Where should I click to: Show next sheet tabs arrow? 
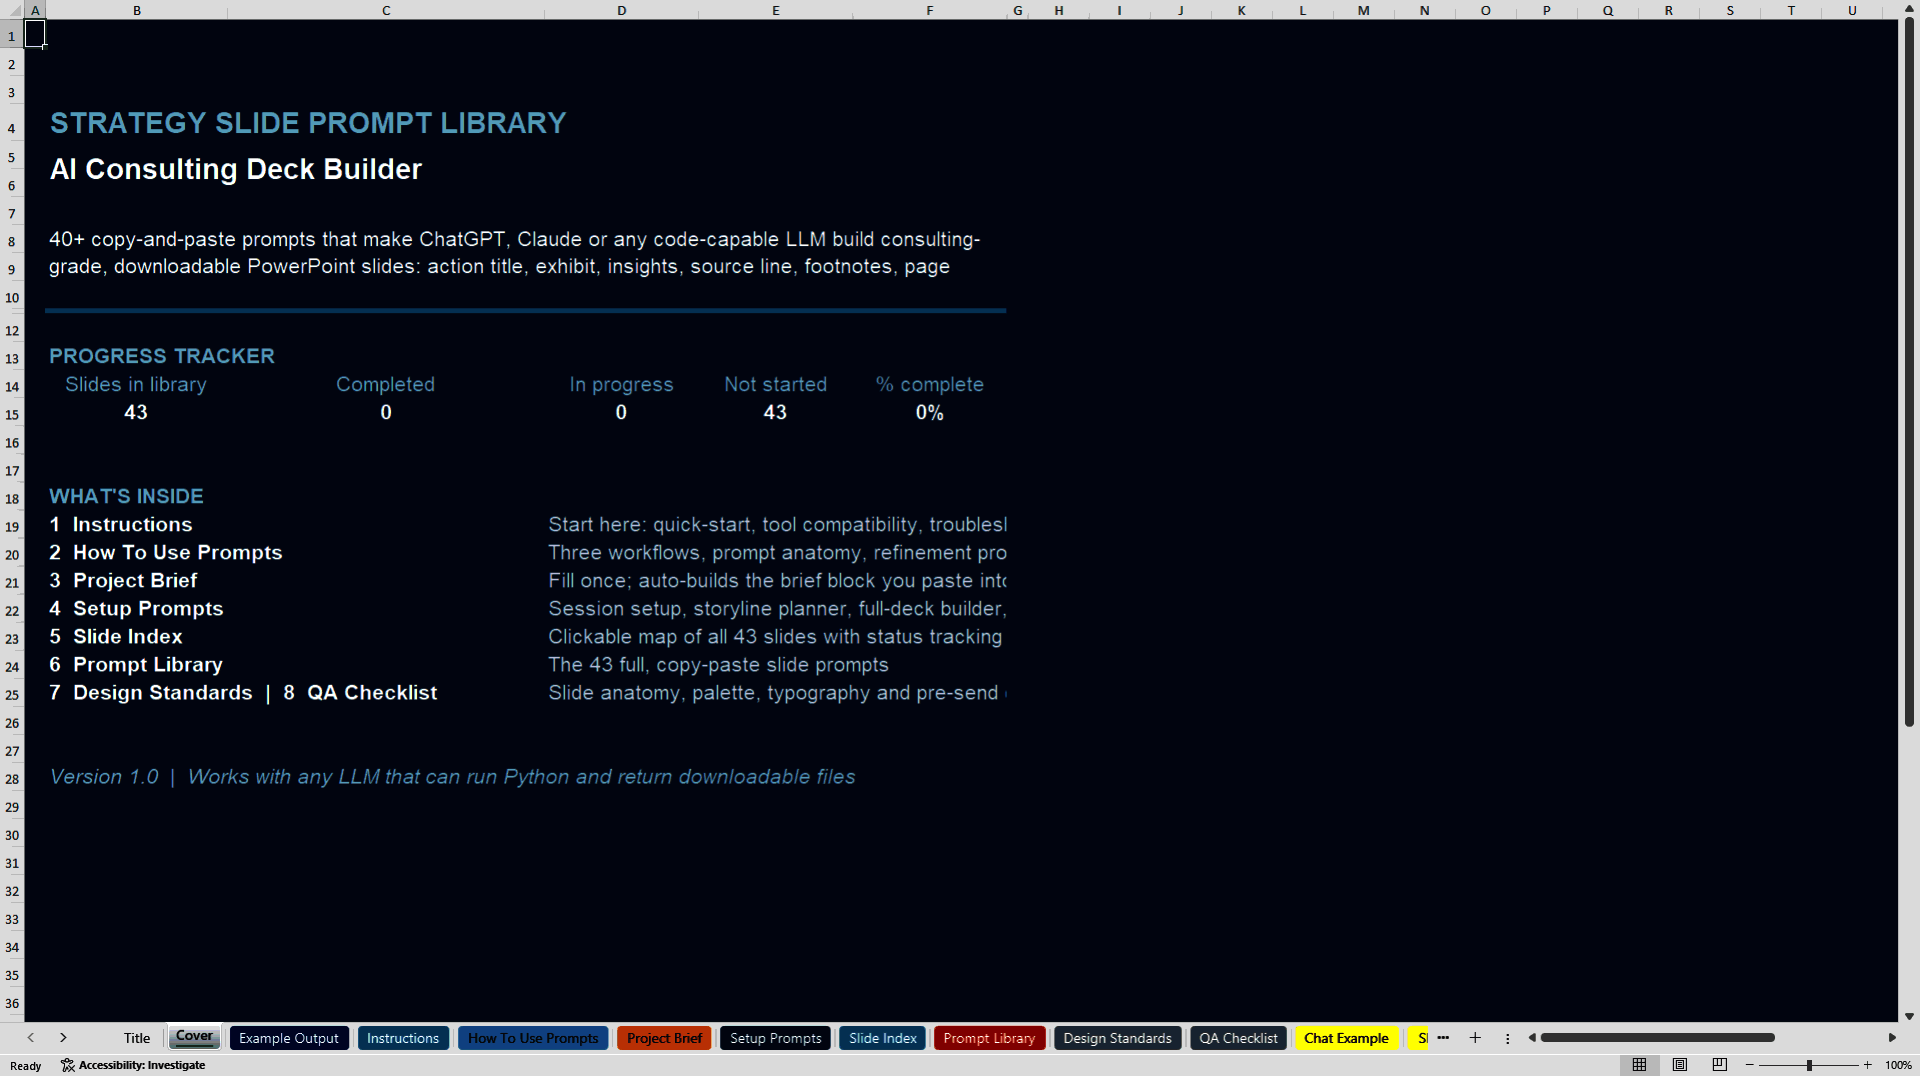pyautogui.click(x=63, y=1038)
